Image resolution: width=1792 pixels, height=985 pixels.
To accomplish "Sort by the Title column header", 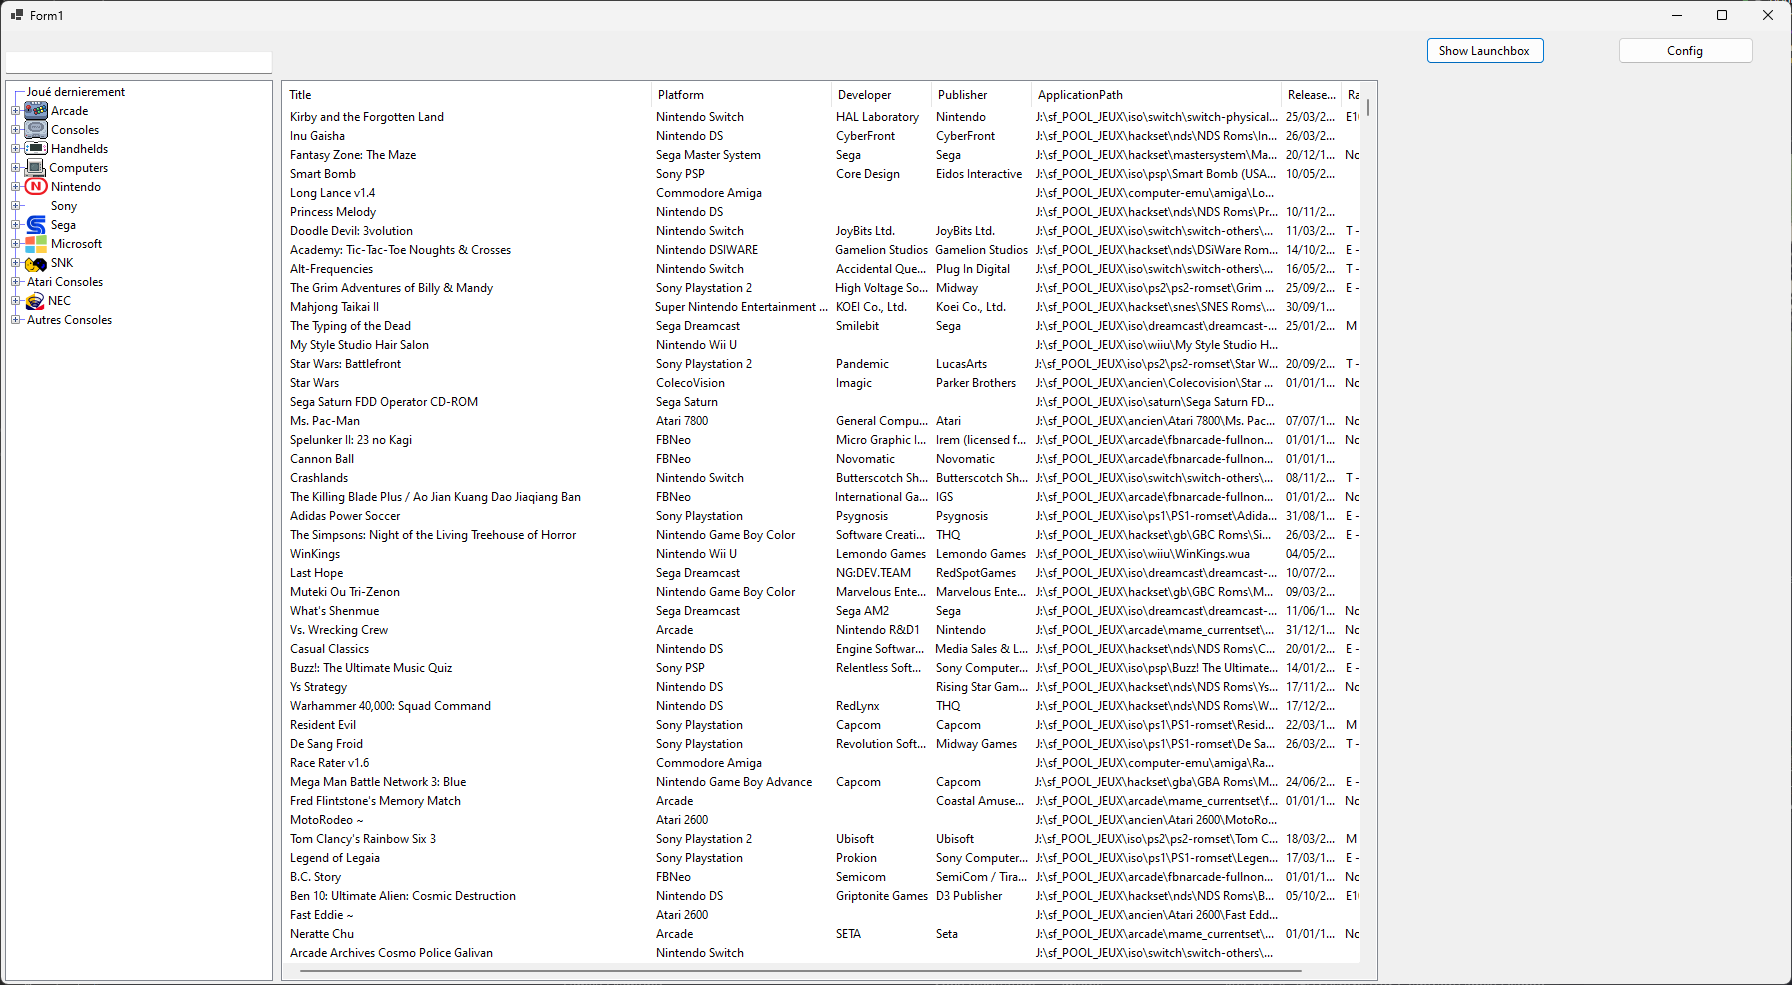I will 466,95.
